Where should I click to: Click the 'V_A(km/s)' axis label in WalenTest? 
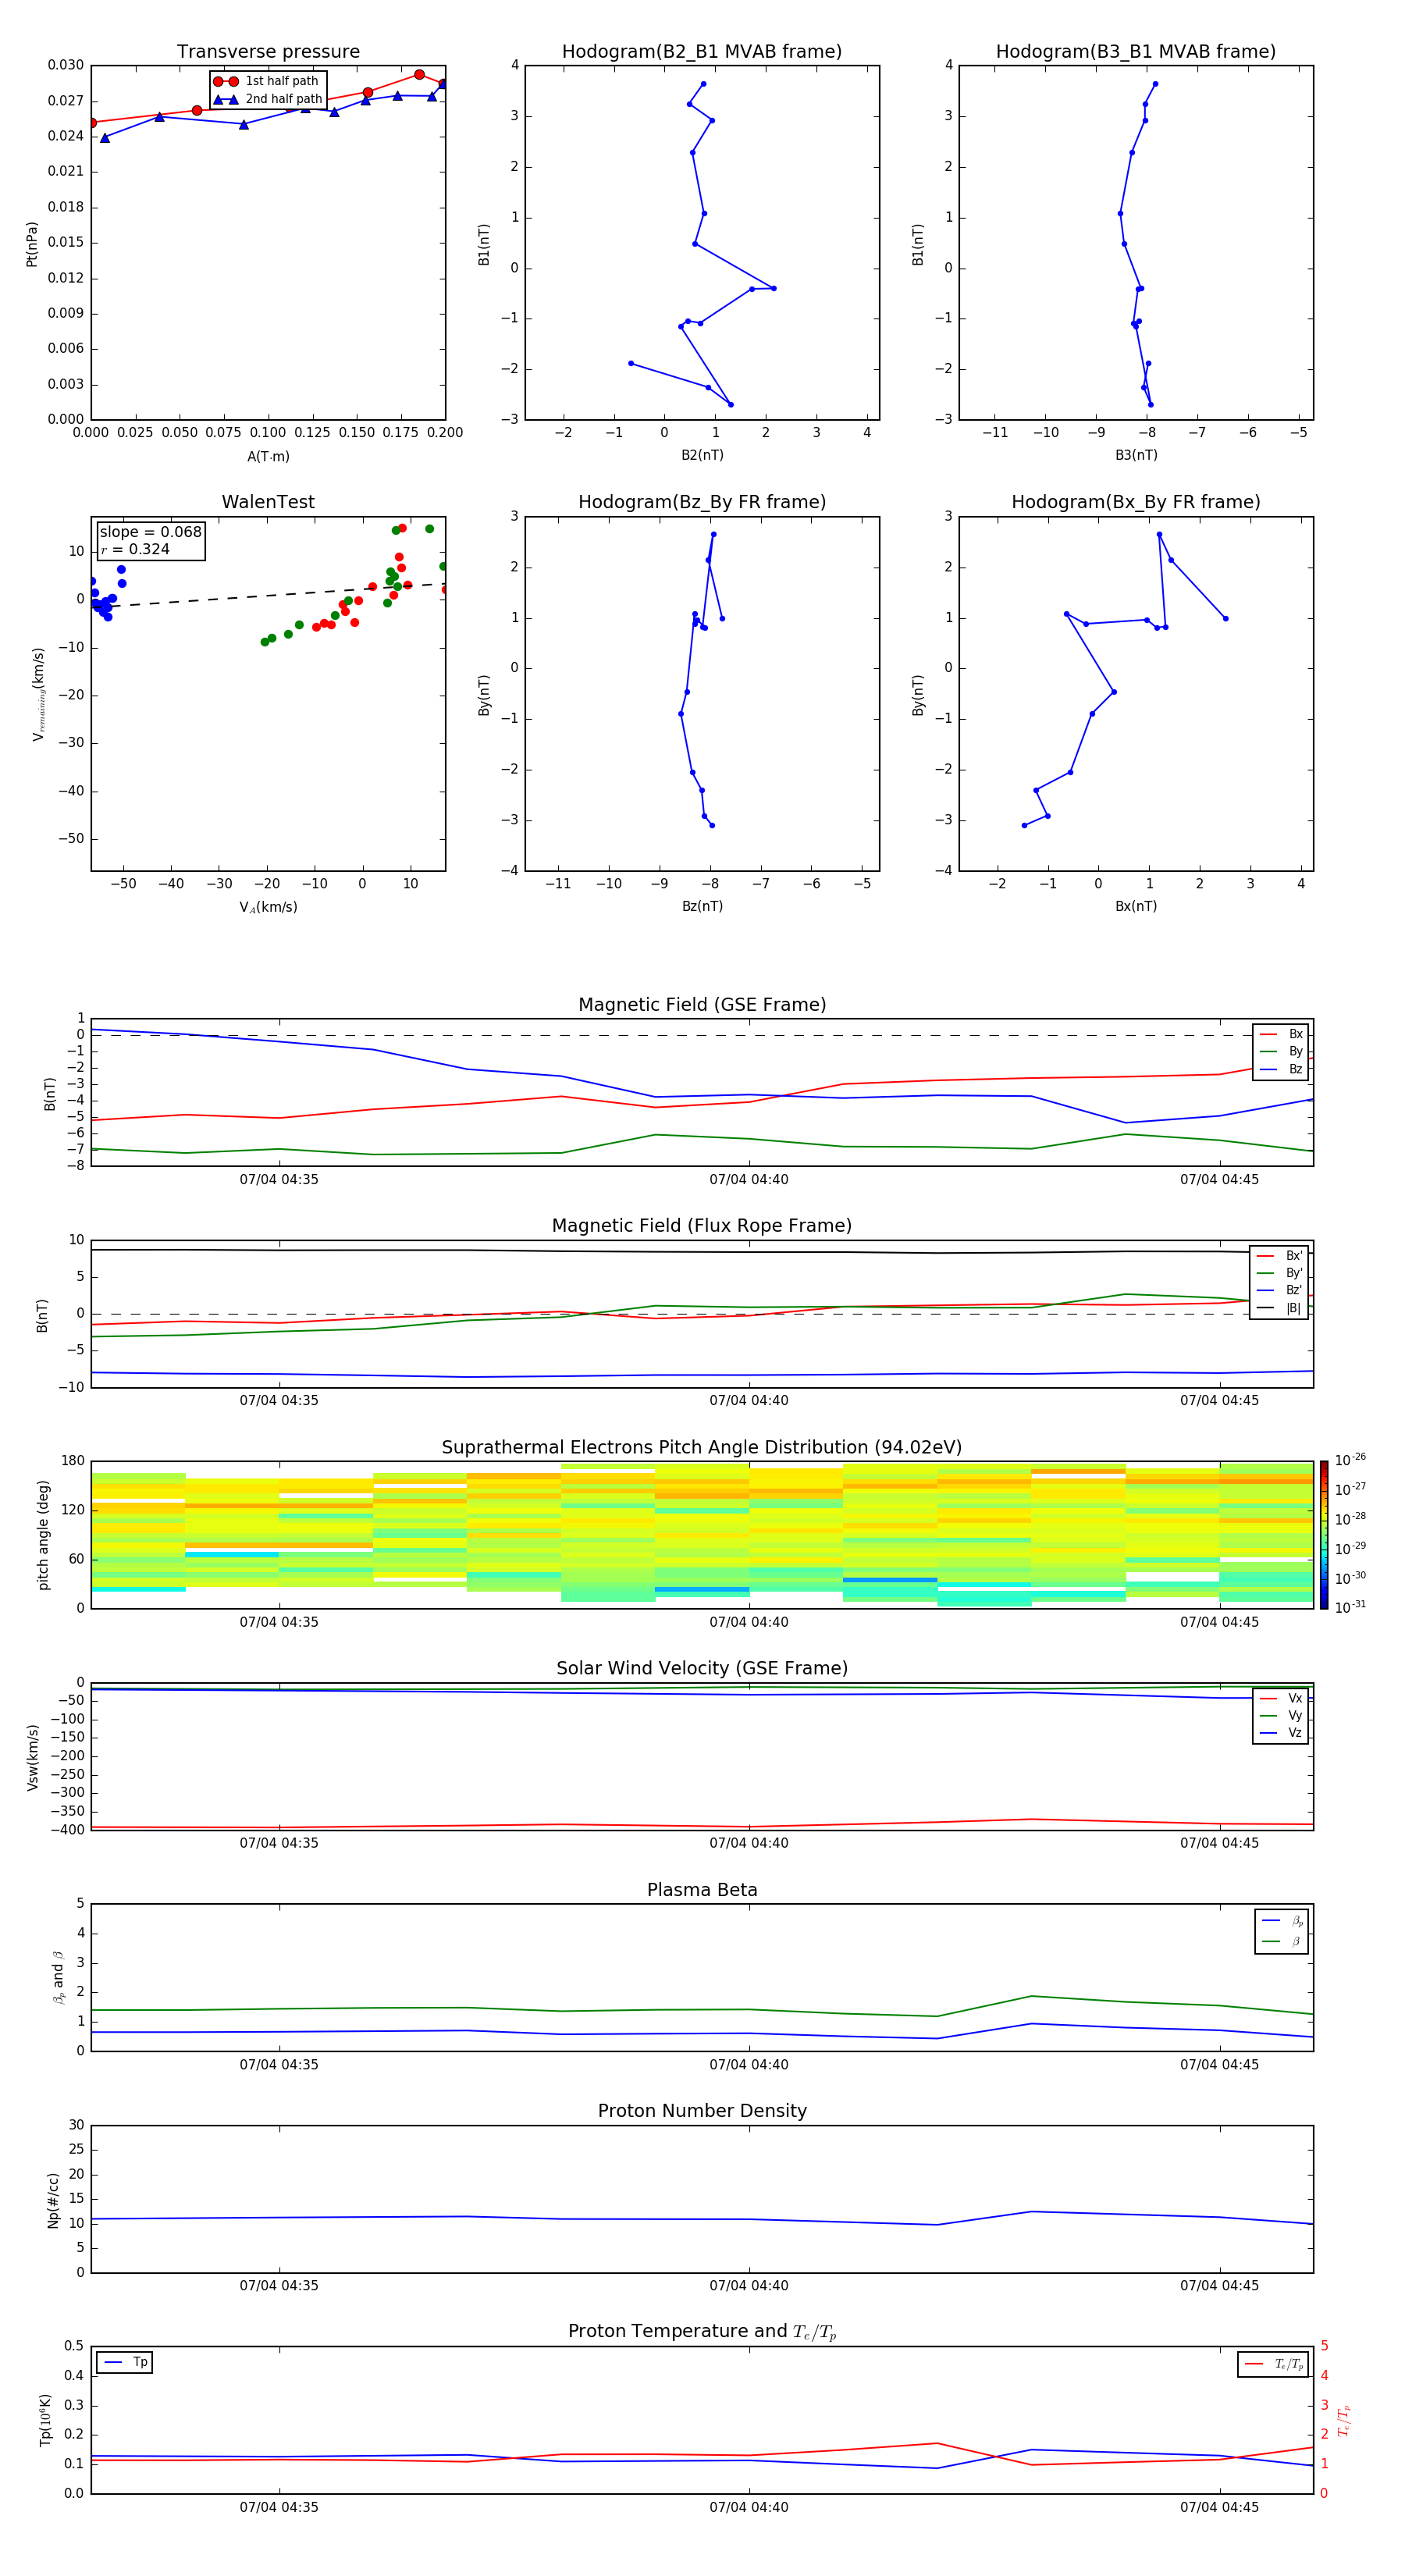pos(268,907)
